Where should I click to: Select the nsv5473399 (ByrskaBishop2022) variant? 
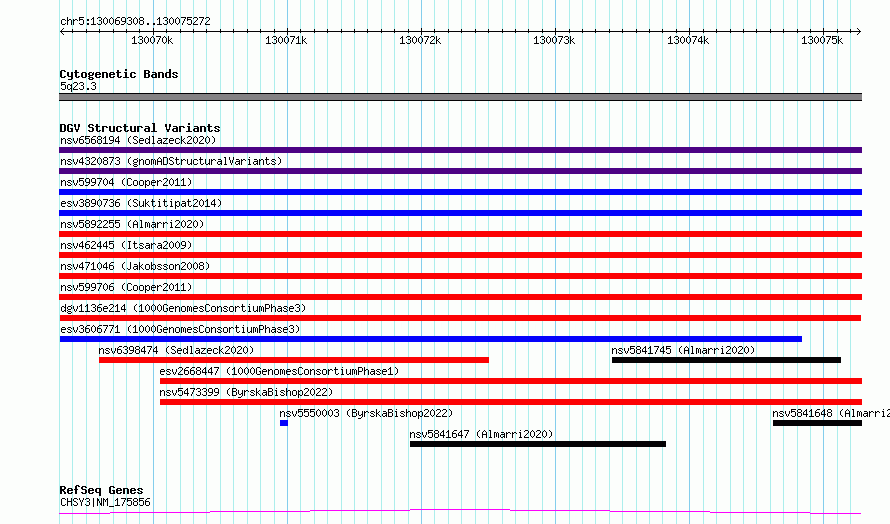[x=510, y=402]
